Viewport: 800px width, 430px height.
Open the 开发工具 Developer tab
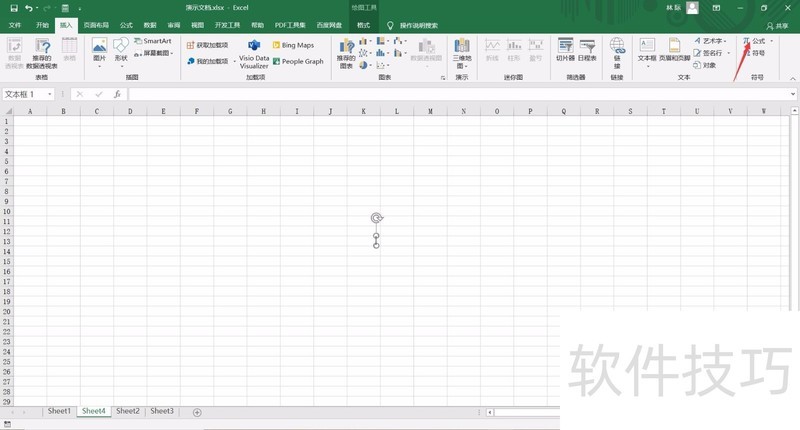point(228,25)
